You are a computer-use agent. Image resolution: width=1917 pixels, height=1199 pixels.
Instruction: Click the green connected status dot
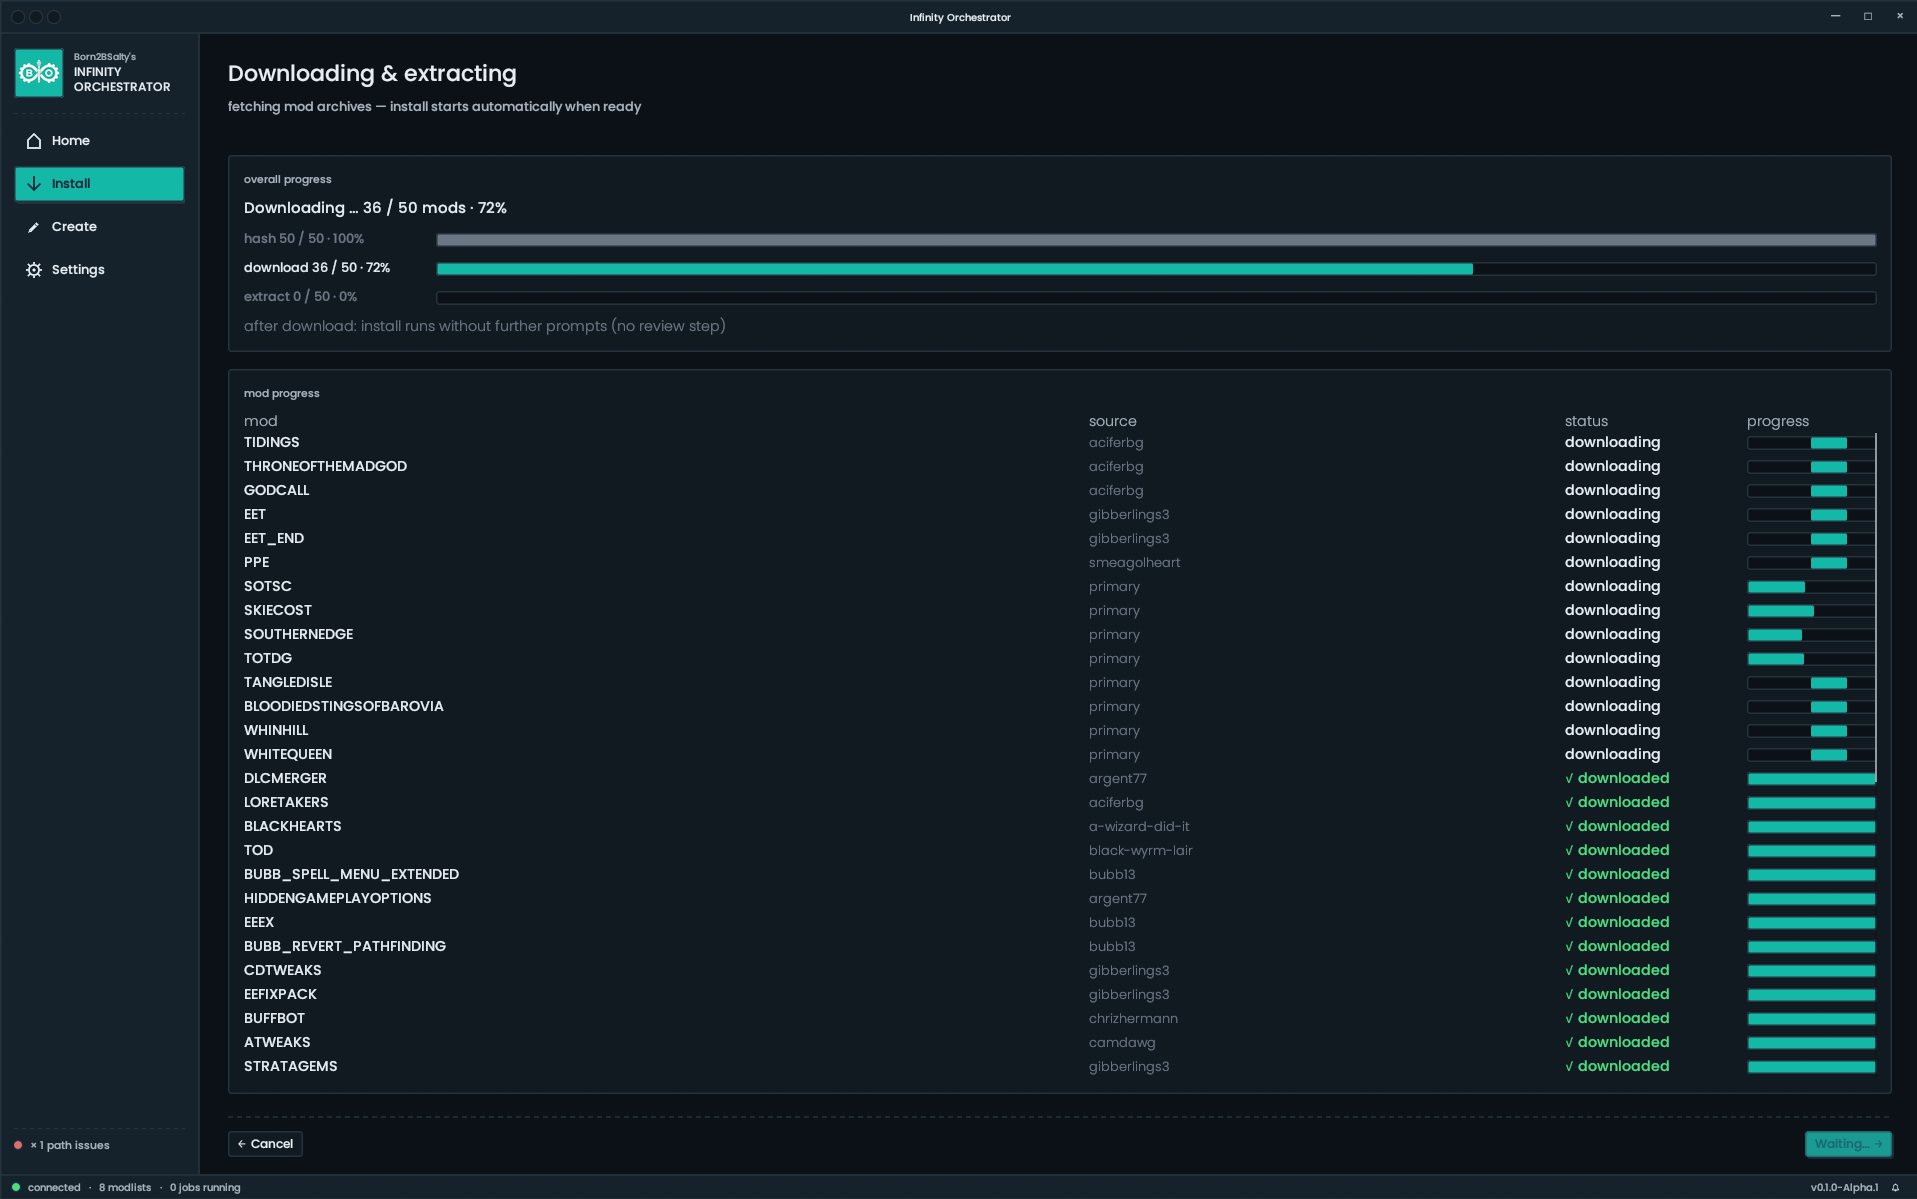(x=16, y=1187)
